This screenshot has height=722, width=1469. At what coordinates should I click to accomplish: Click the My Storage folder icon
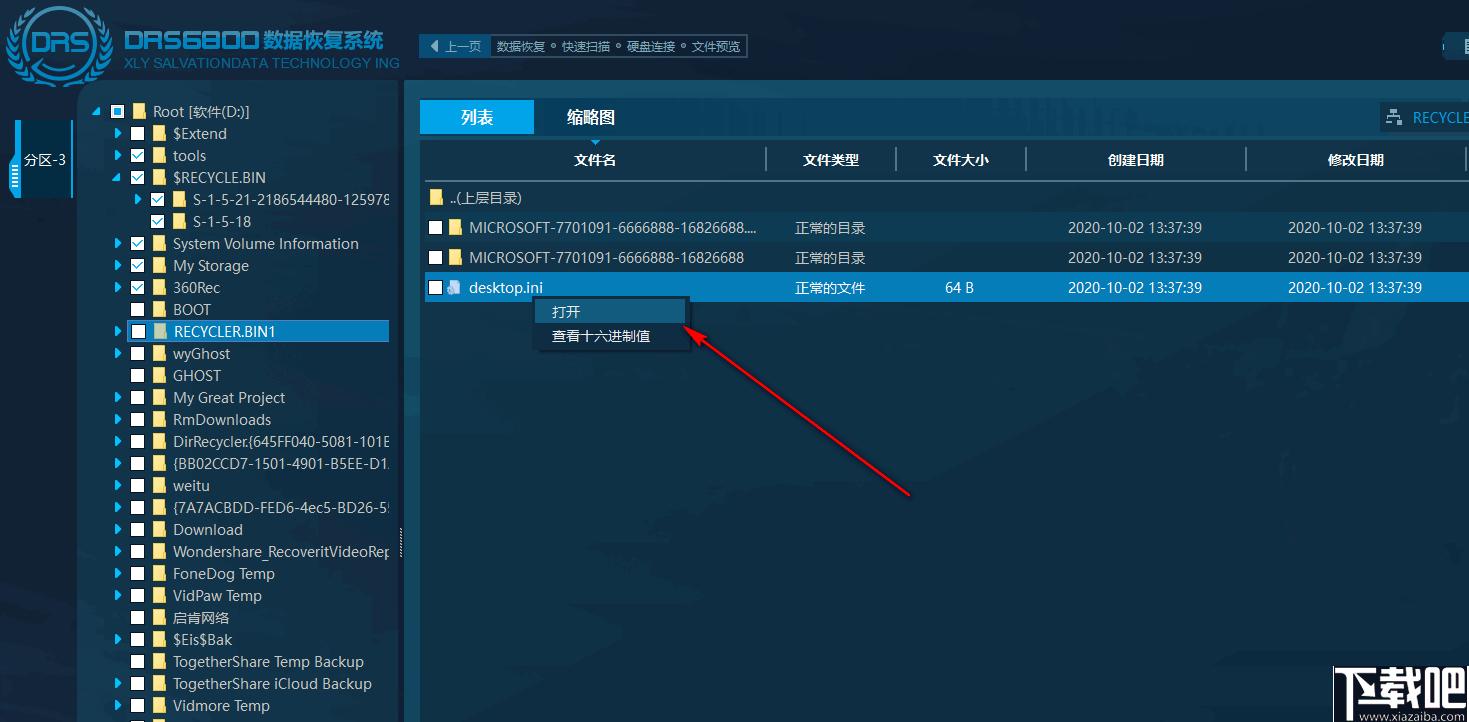point(160,266)
